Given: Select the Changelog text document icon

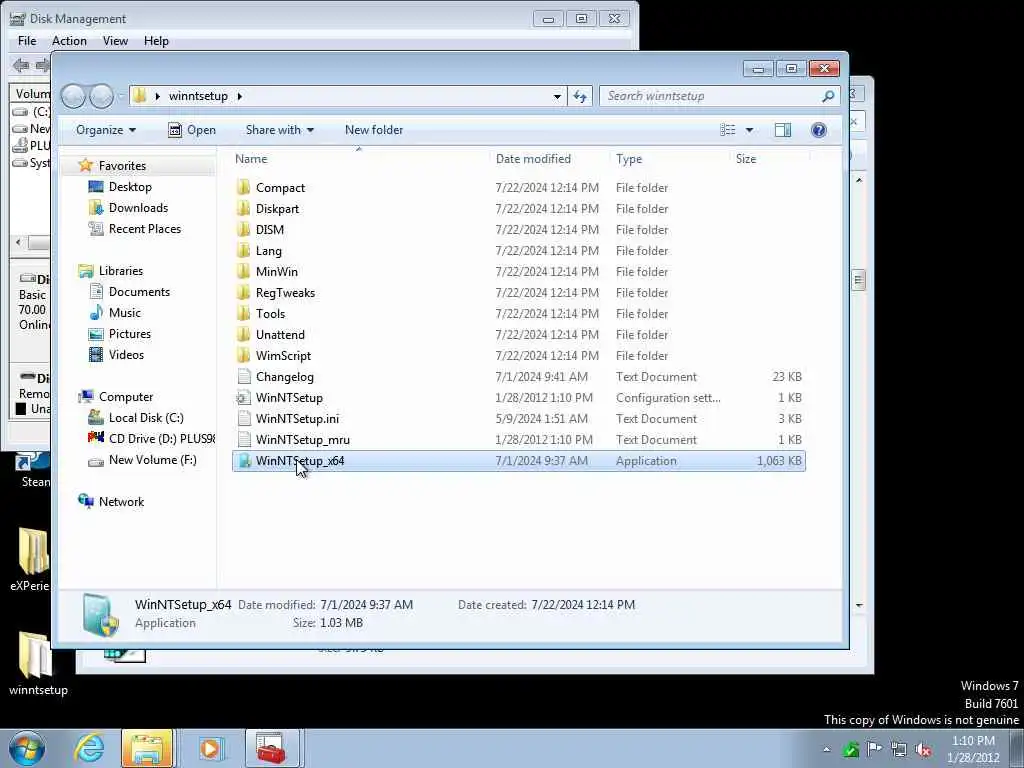Looking at the screenshot, I should click(244, 376).
